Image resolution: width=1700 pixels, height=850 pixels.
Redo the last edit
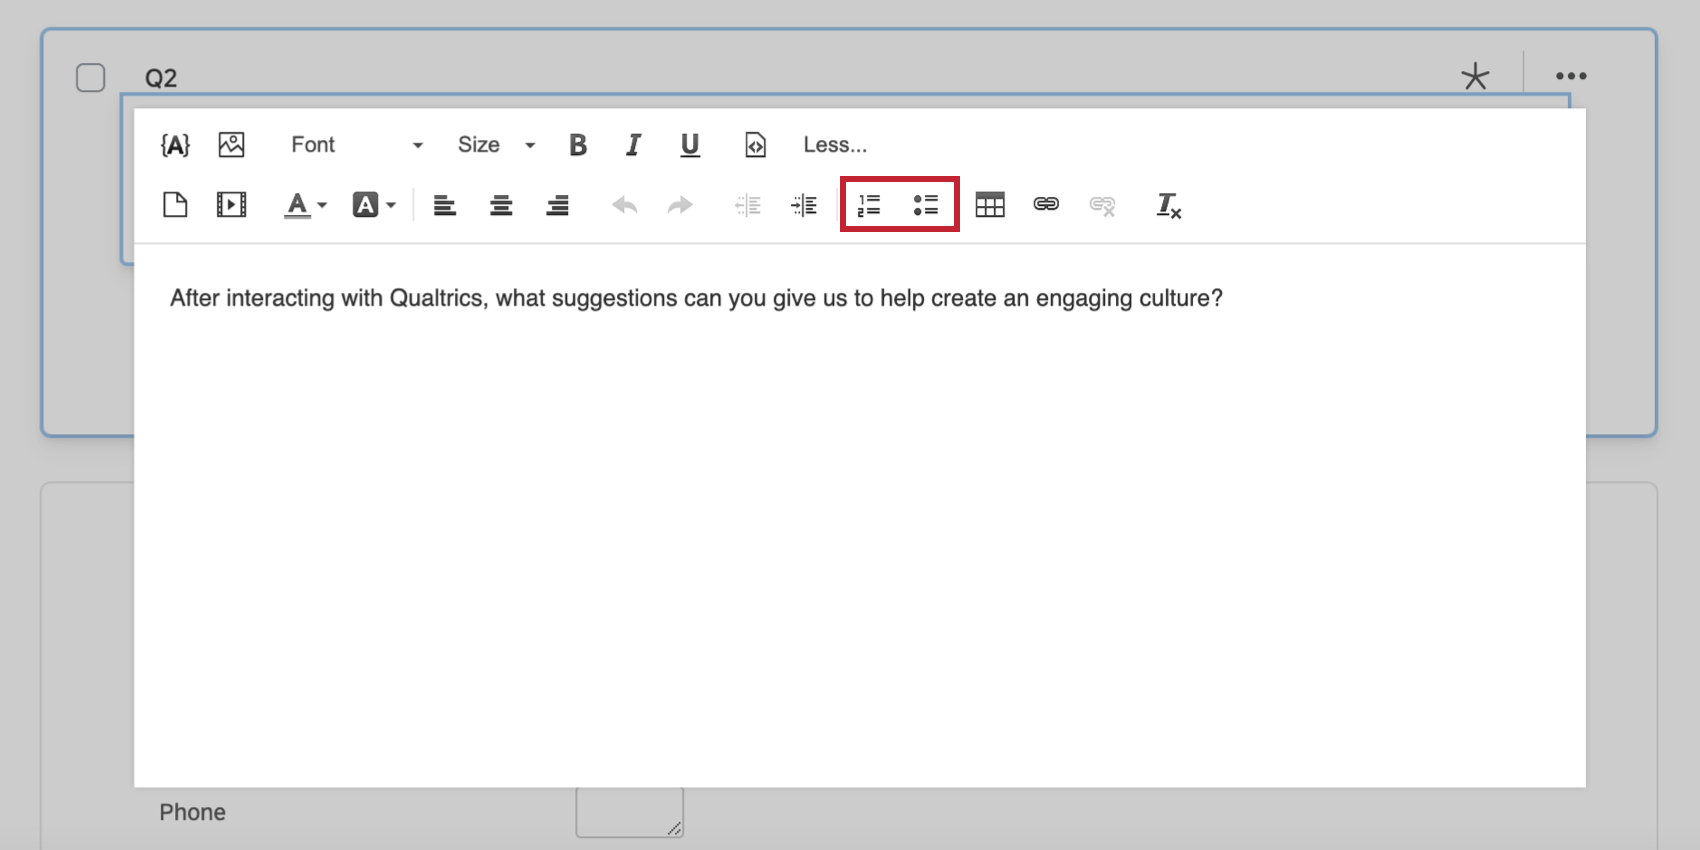(x=680, y=205)
